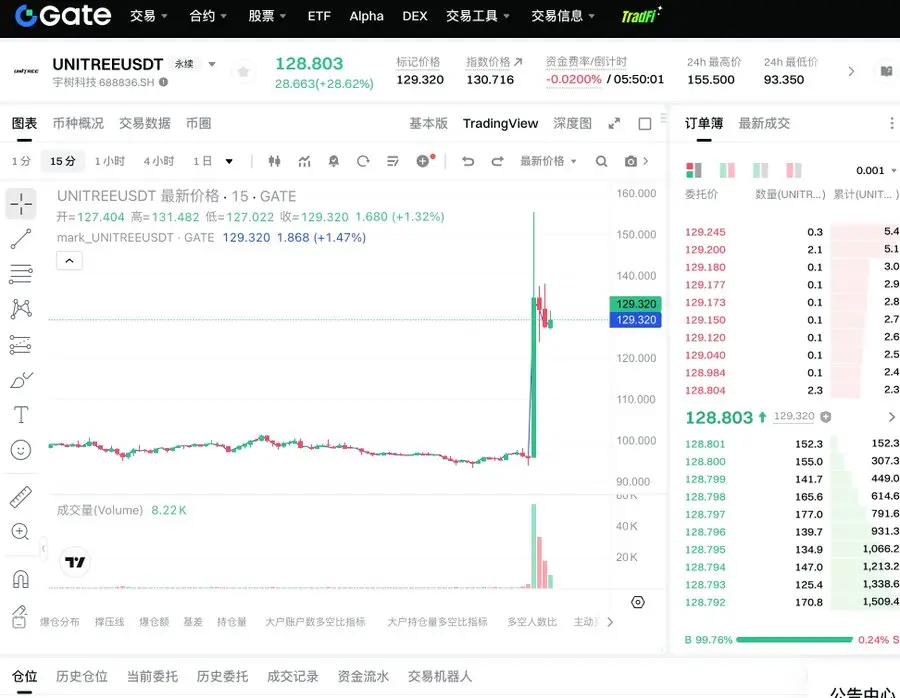Select the crosshair cursor tool

click(21, 204)
